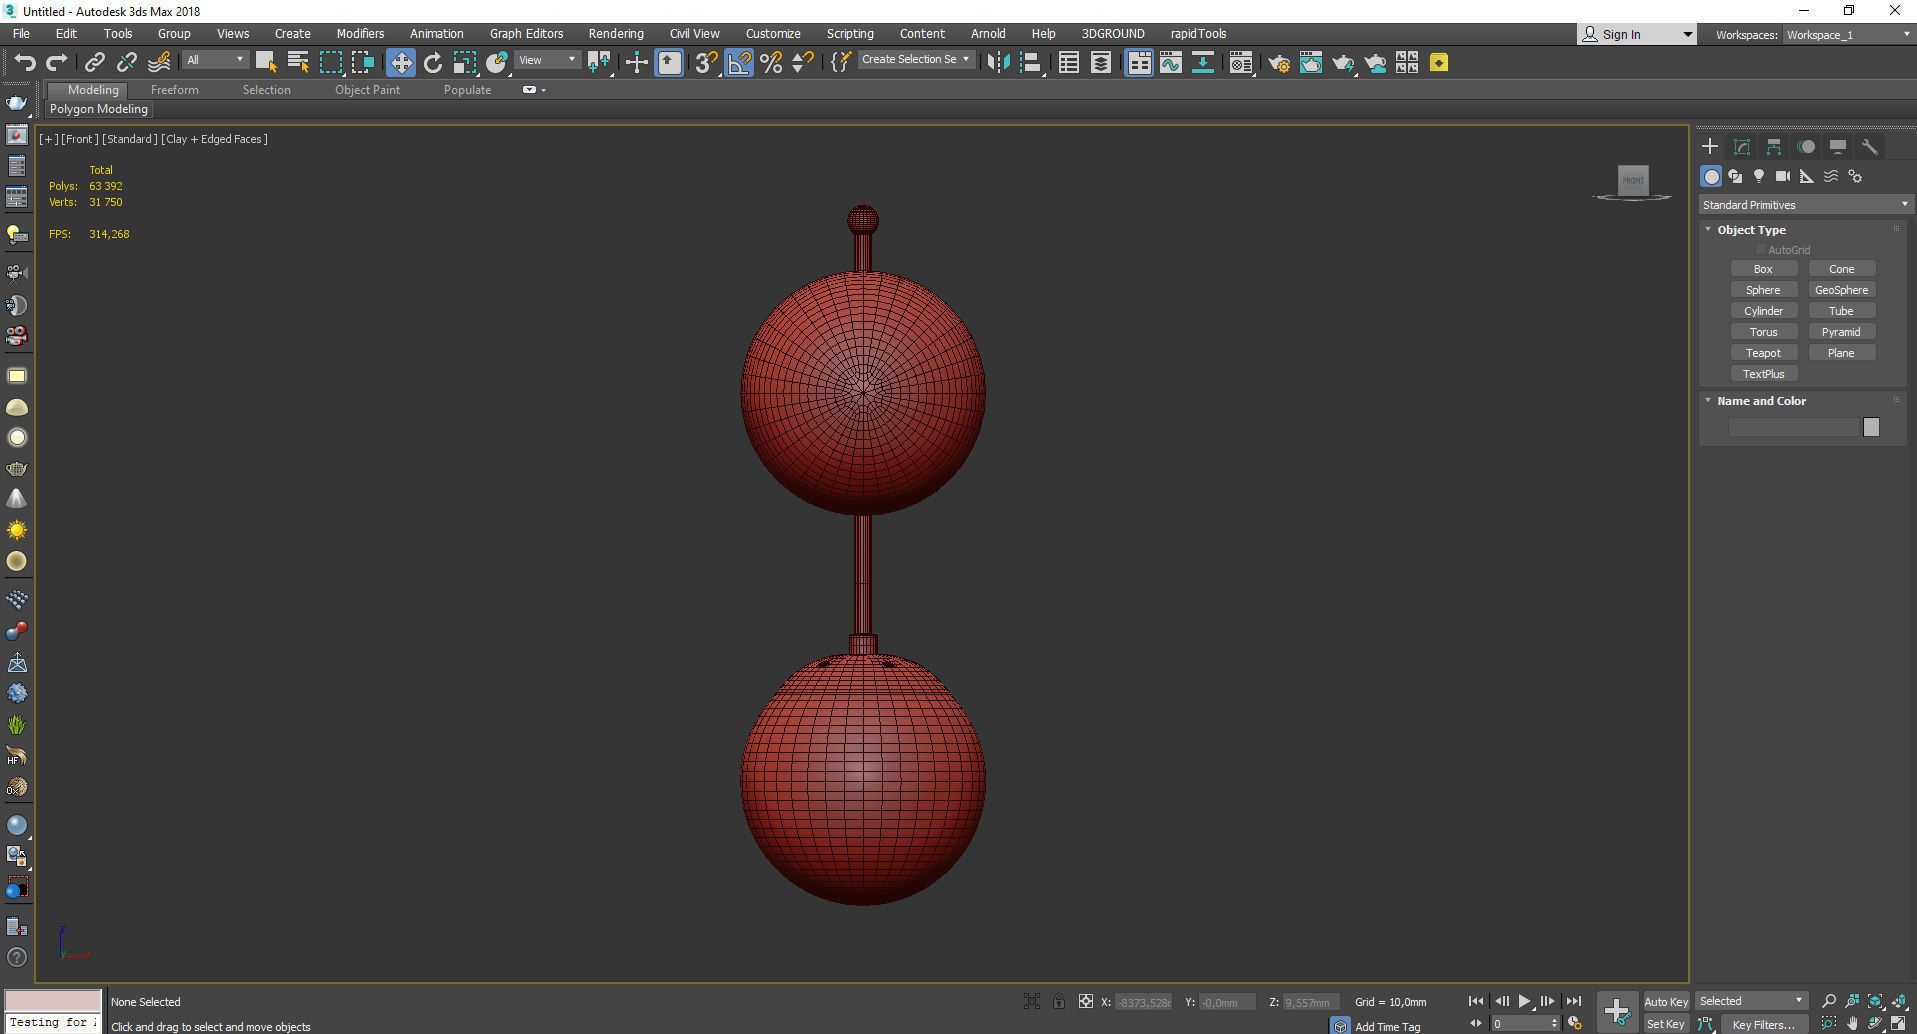Toggle Percent Snap

771,63
